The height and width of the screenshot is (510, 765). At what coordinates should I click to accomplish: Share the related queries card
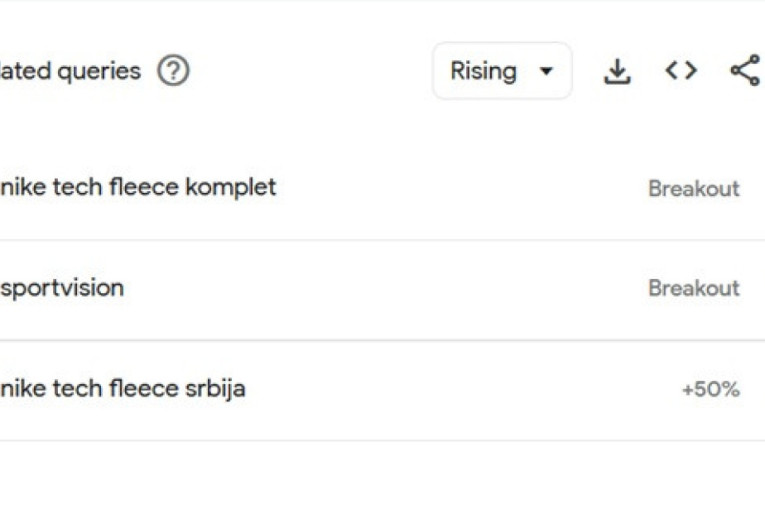click(744, 71)
